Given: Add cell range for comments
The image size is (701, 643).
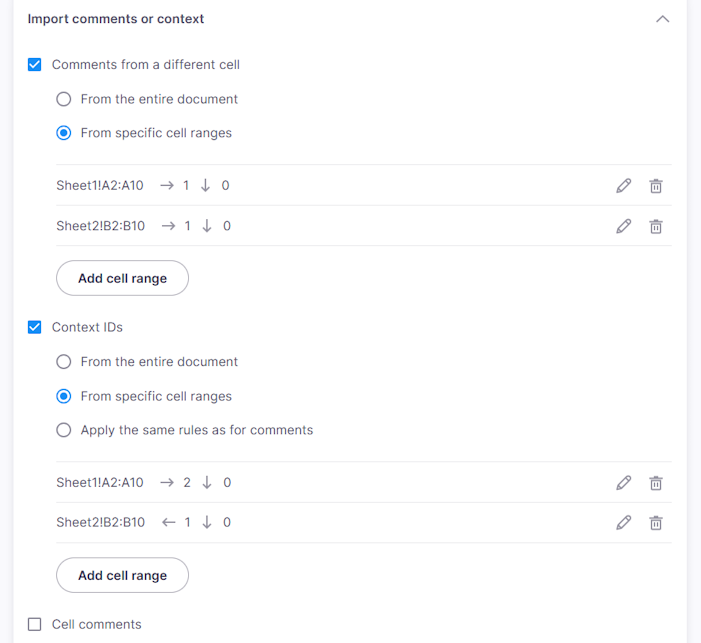Looking at the screenshot, I should click(x=122, y=278).
